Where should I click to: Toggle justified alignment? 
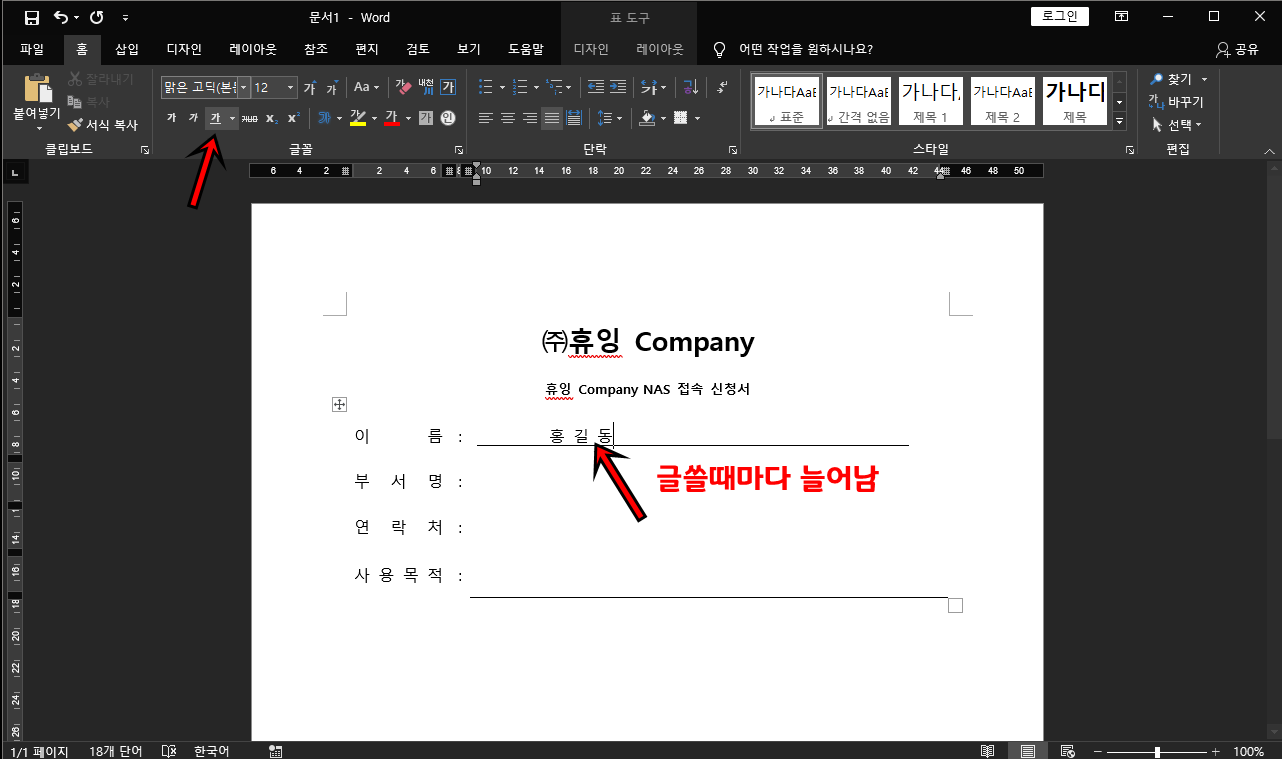pyautogui.click(x=552, y=118)
